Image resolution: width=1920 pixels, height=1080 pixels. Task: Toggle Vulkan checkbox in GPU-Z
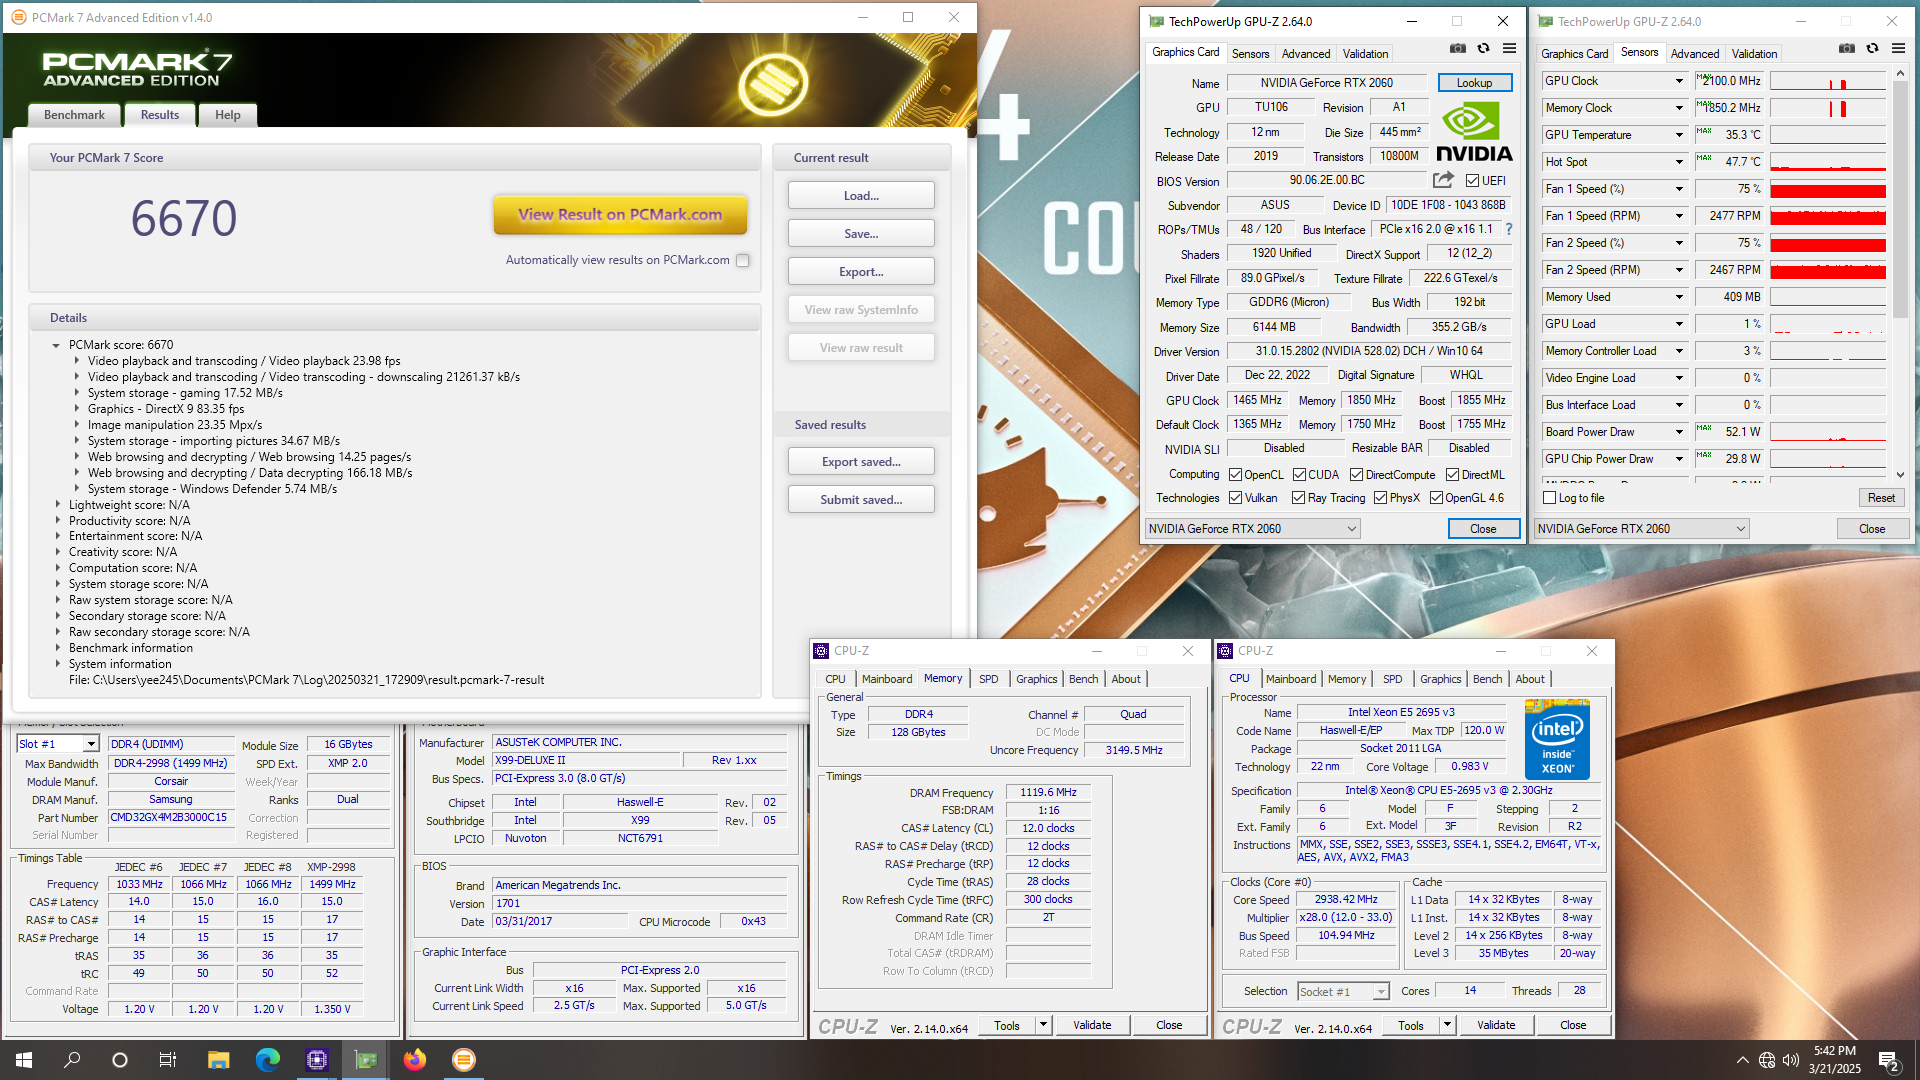[1235, 498]
